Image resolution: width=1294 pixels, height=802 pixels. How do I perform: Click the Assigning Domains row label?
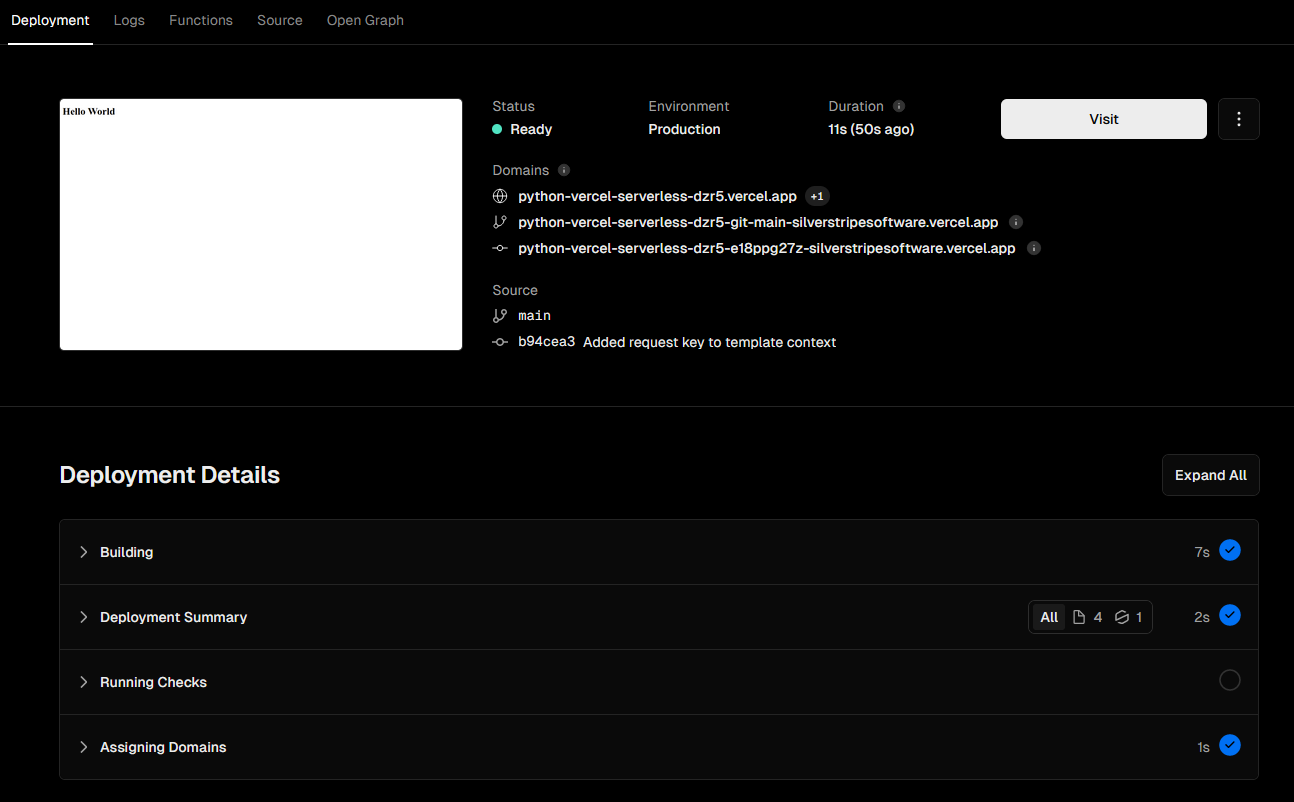163,747
